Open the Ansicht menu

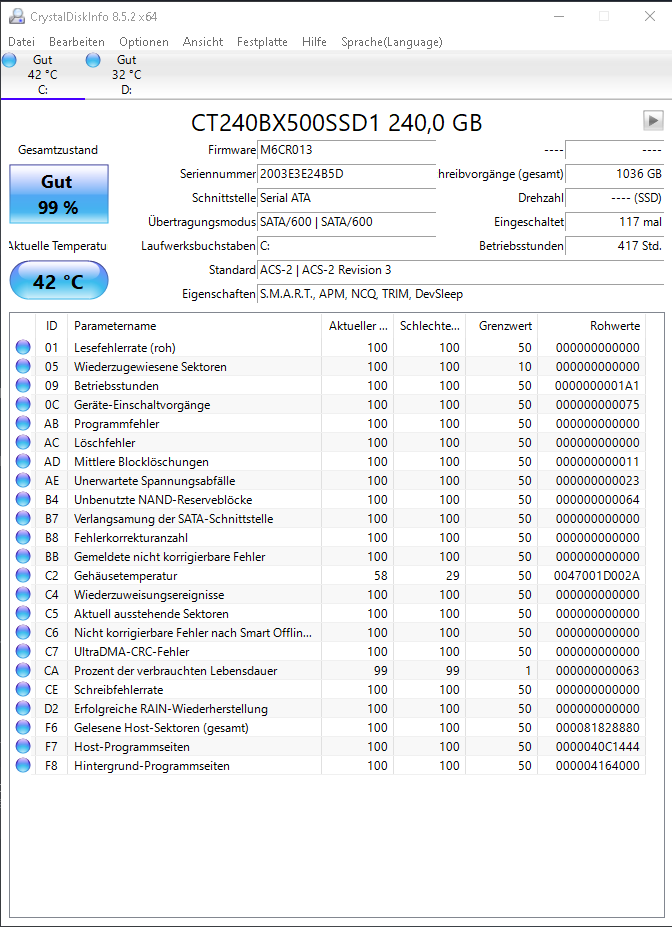(x=203, y=42)
